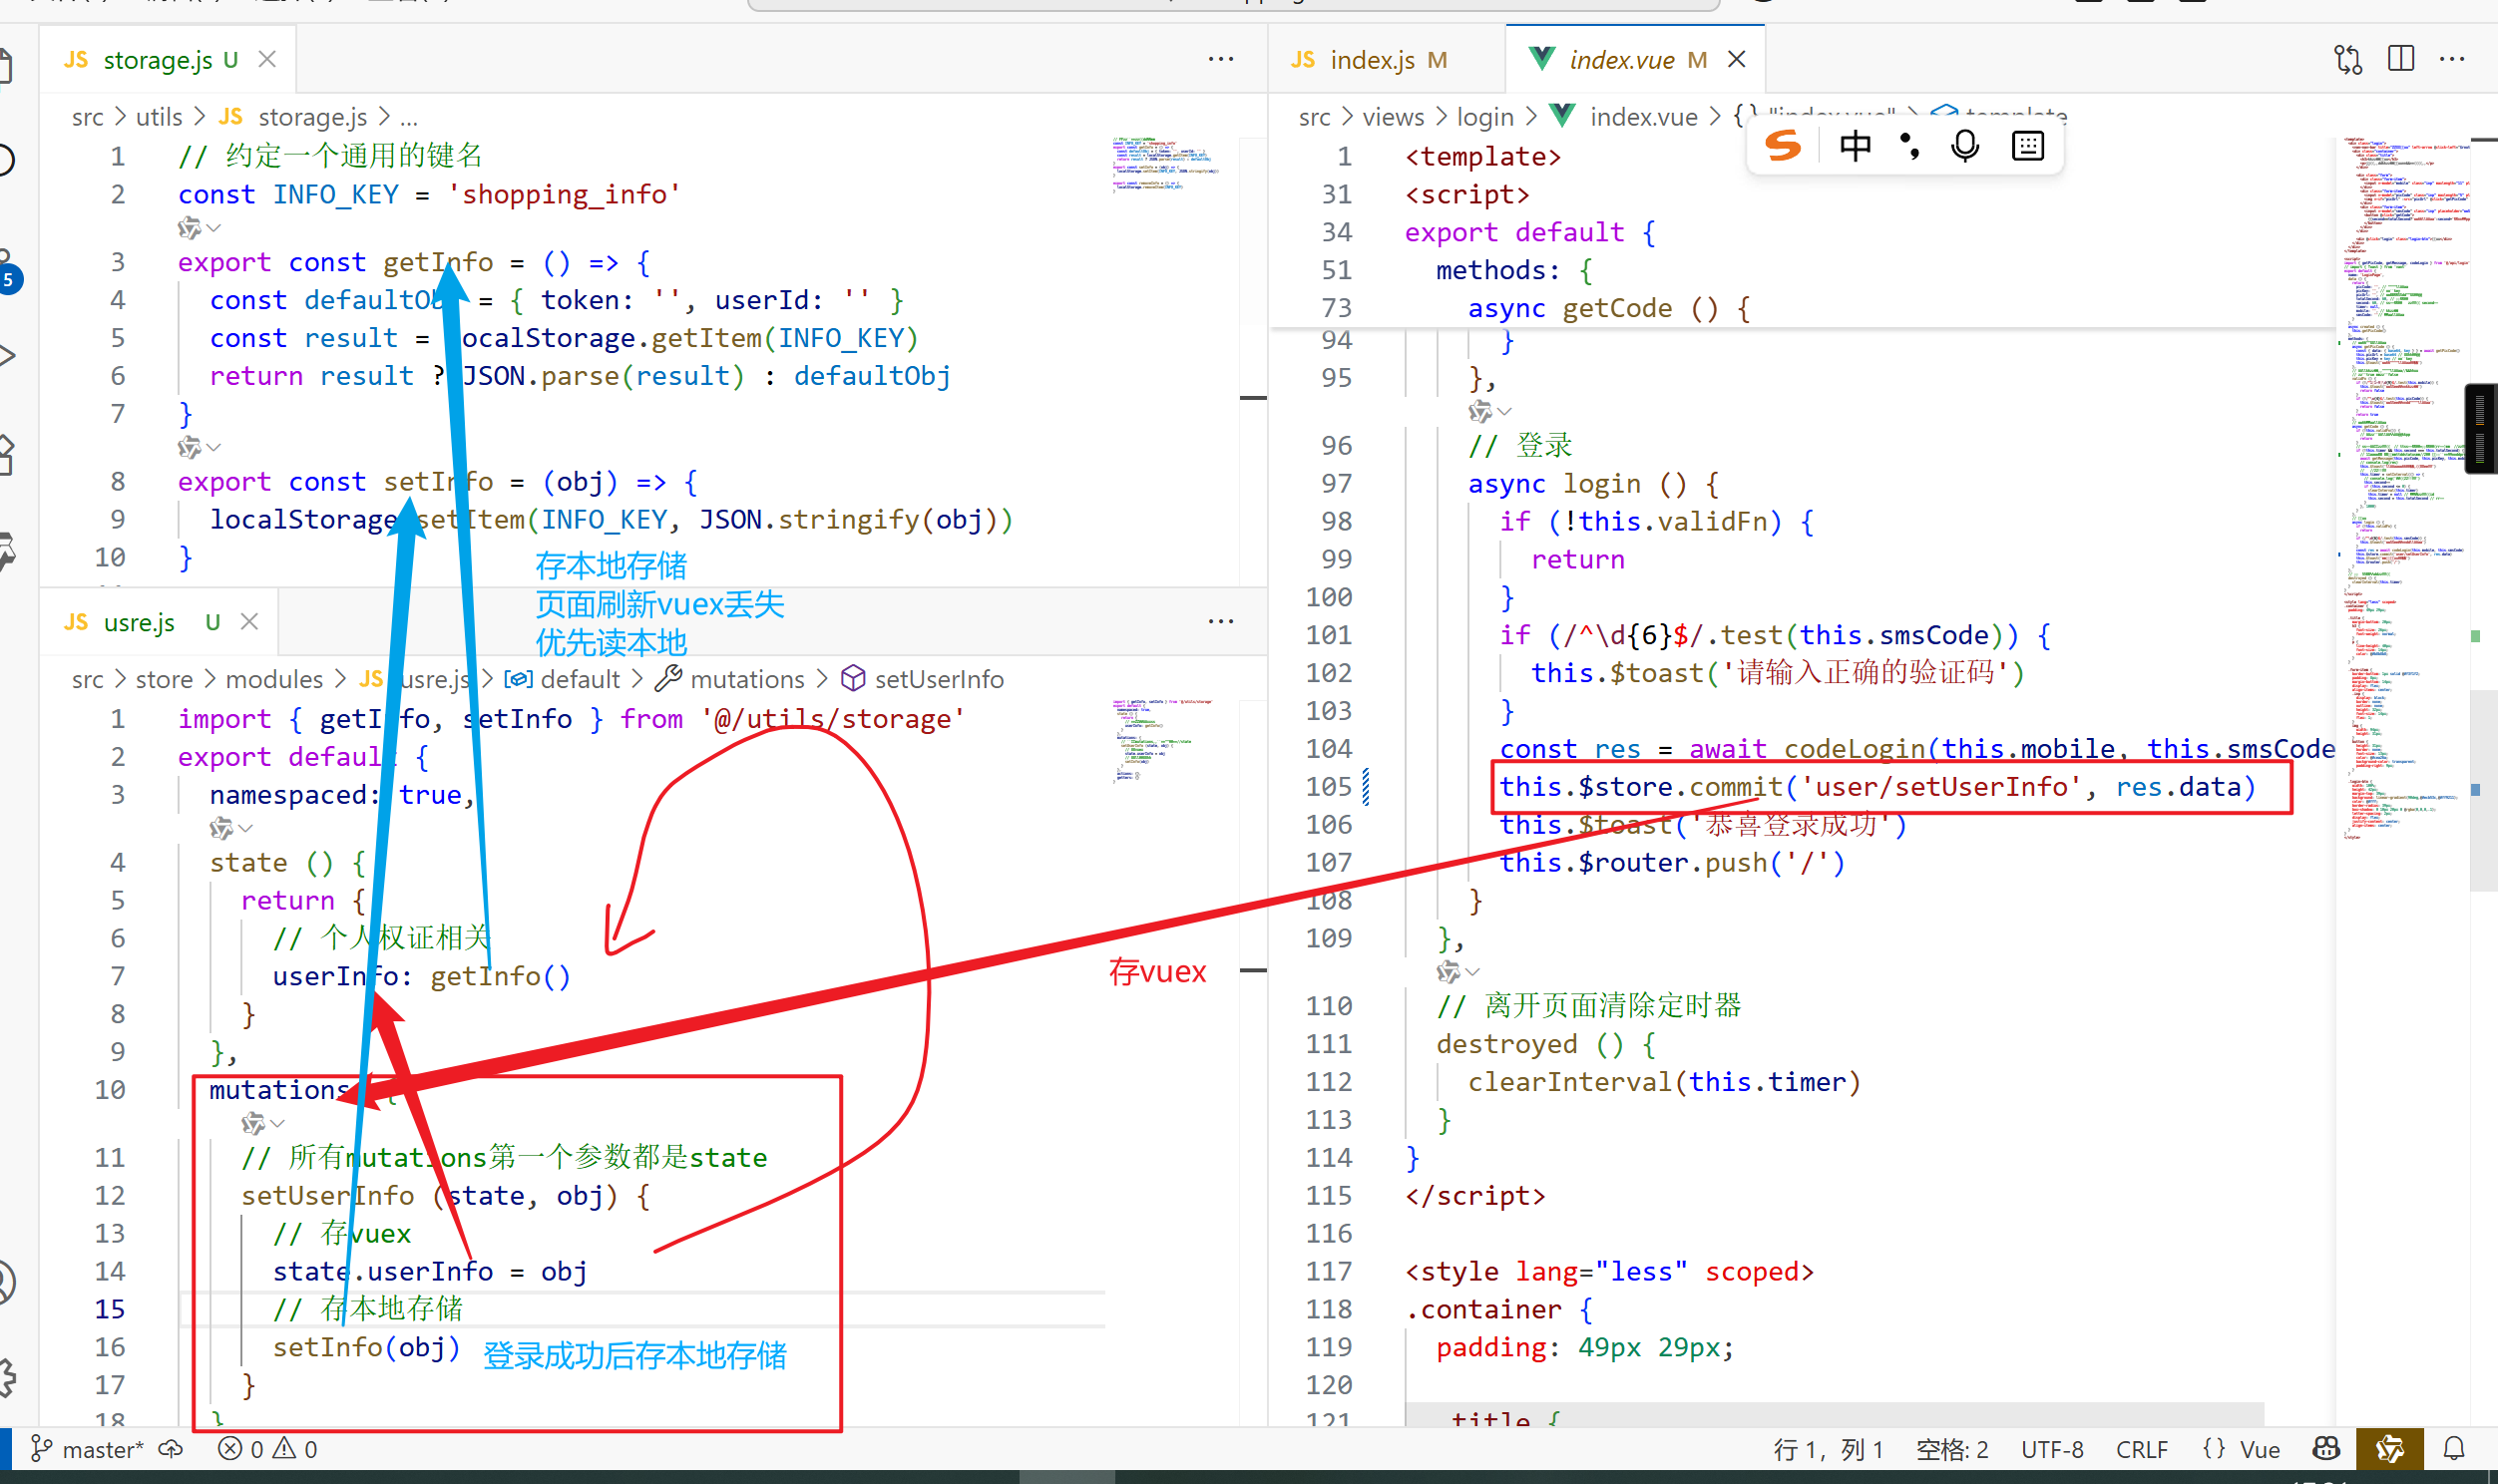Toggle Chinese/English input mode 中 button
Screen dimensions: 2498x1484
1855,147
